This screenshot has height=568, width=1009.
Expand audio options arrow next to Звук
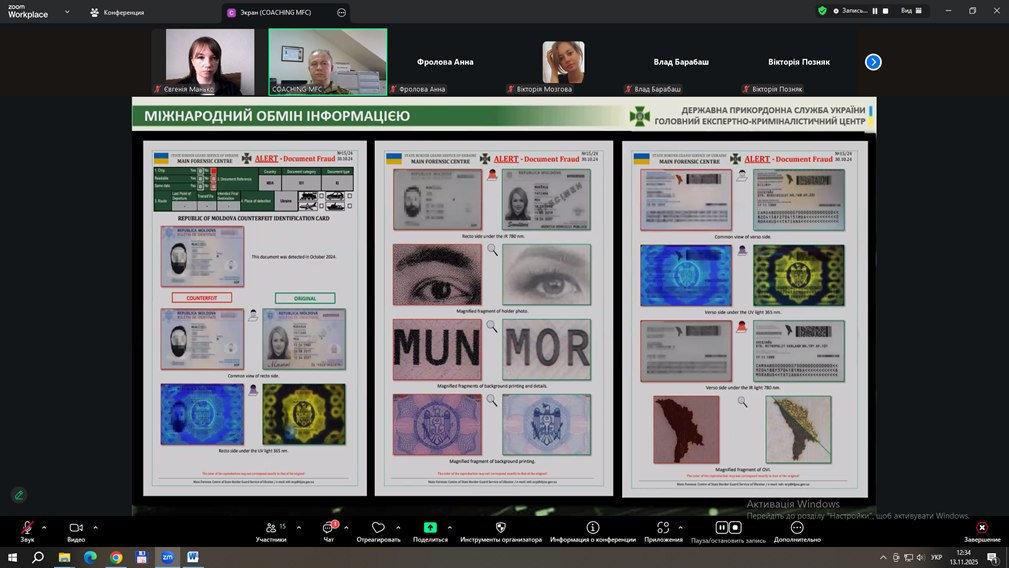(44, 527)
